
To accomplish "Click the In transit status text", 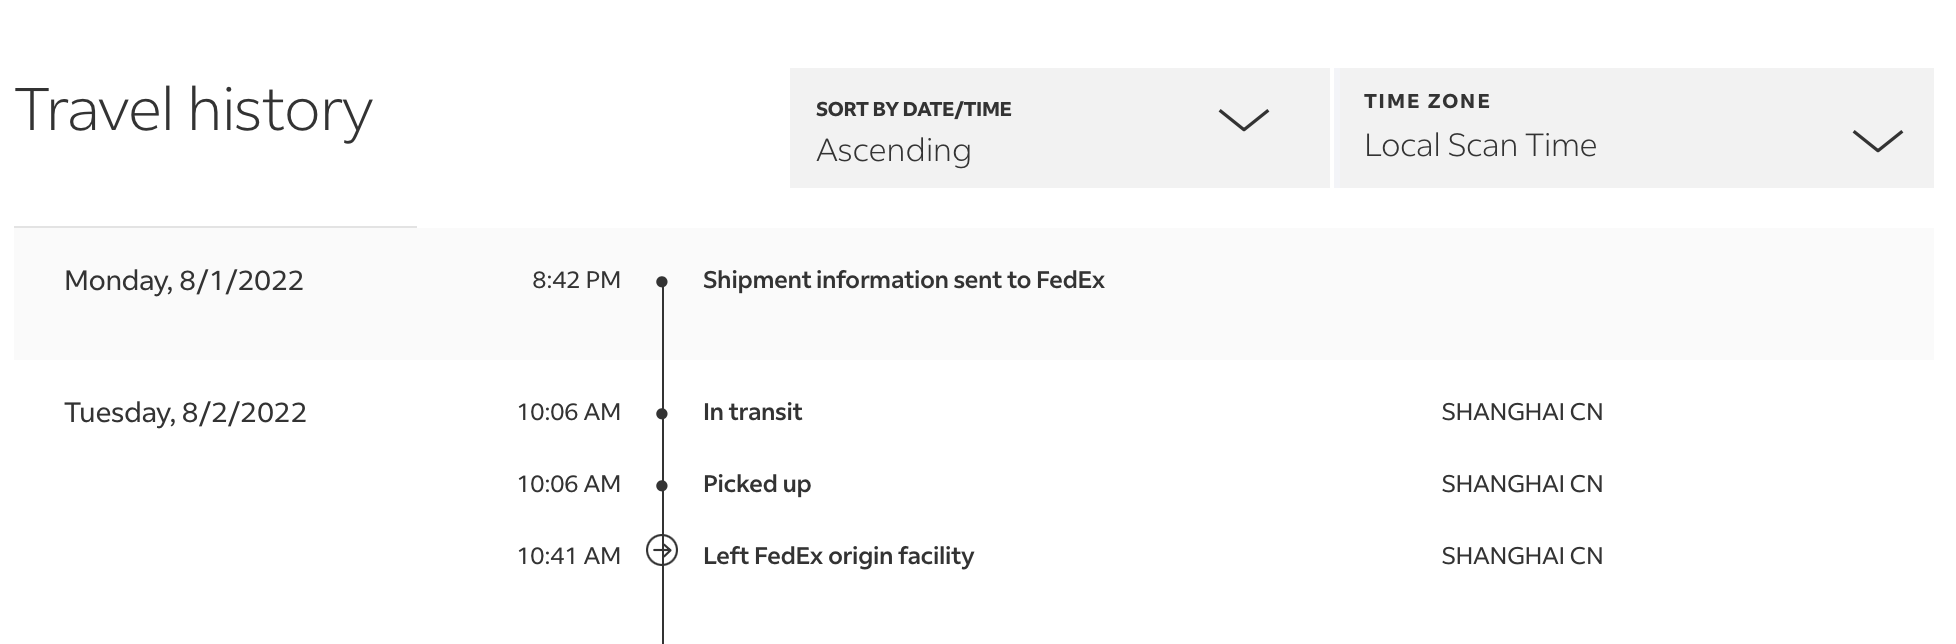I will [752, 412].
